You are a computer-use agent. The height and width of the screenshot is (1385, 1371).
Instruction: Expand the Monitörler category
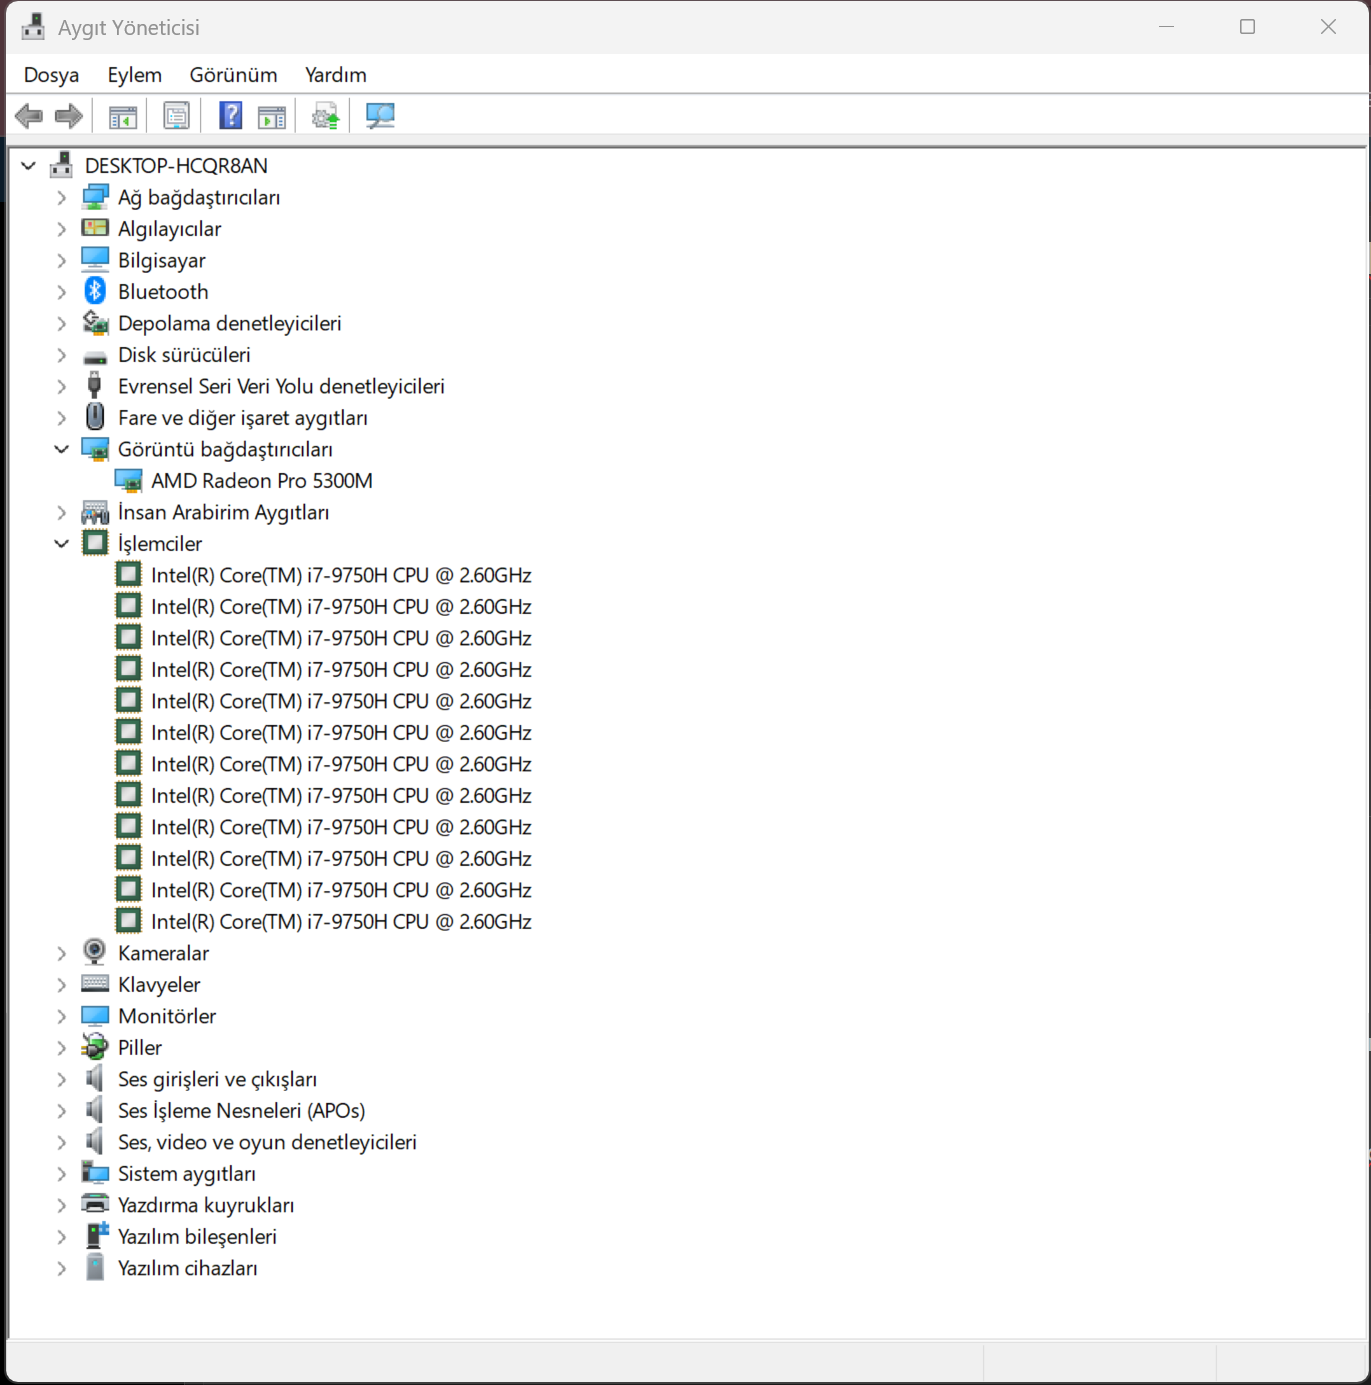tap(62, 1016)
